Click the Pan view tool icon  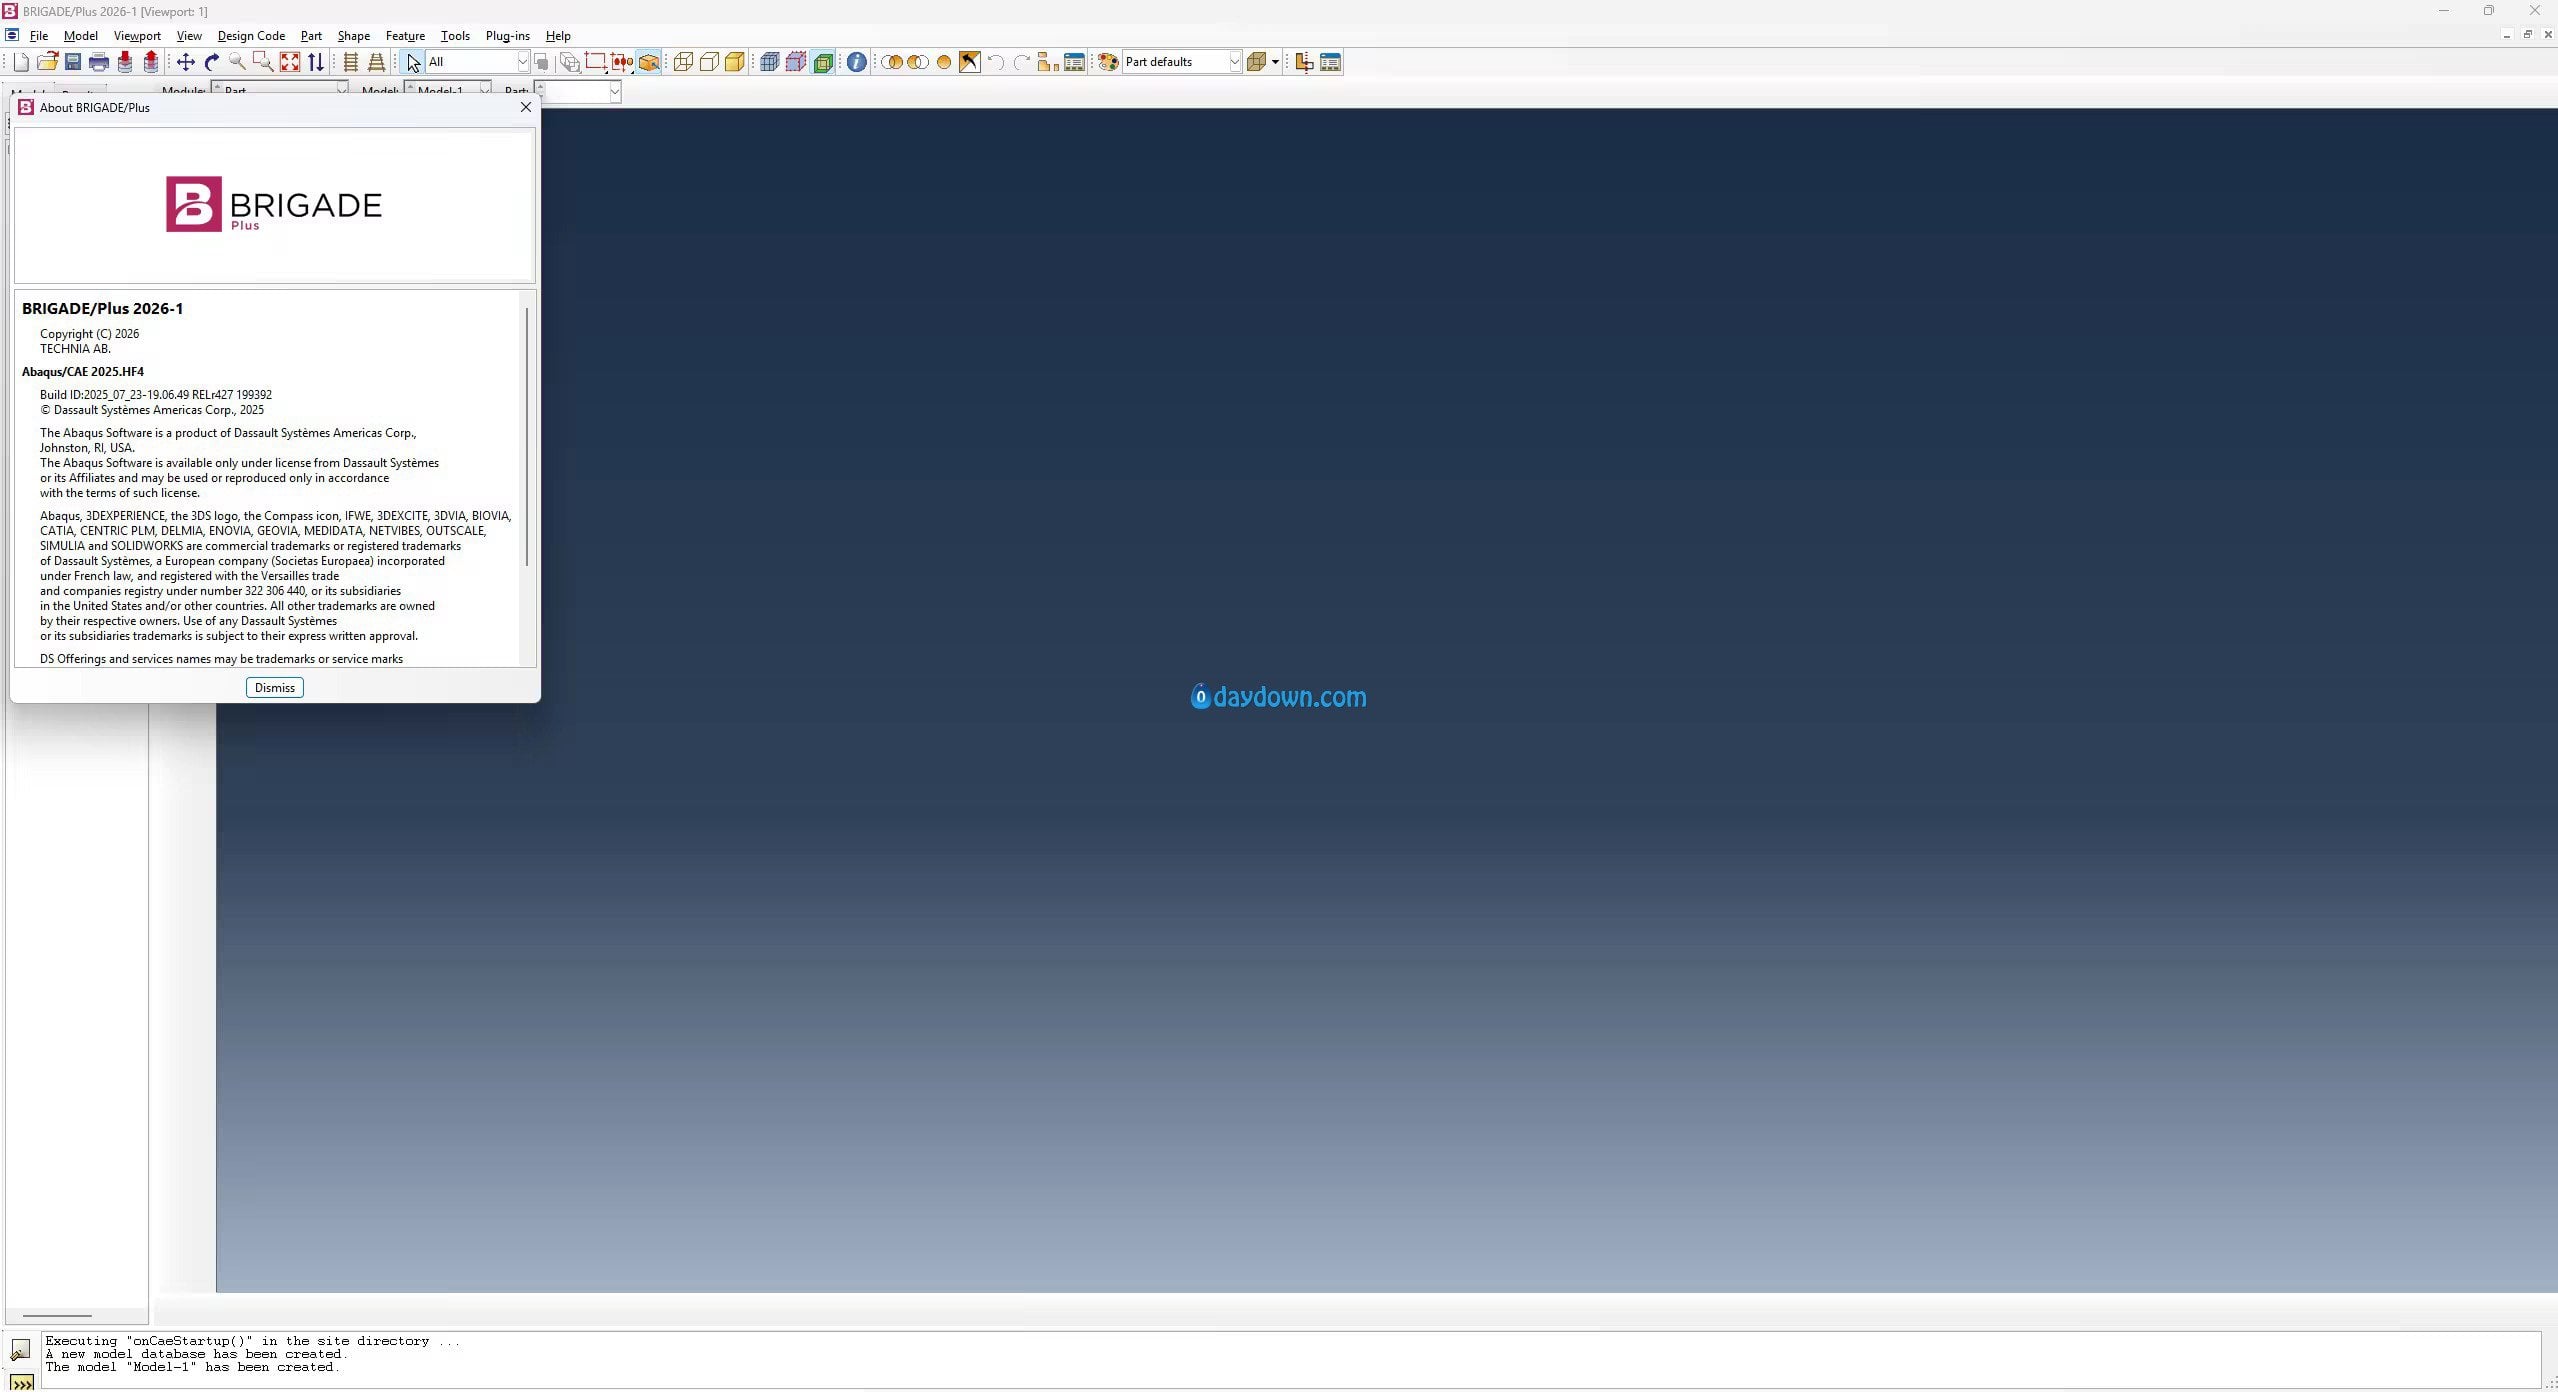[x=186, y=62]
